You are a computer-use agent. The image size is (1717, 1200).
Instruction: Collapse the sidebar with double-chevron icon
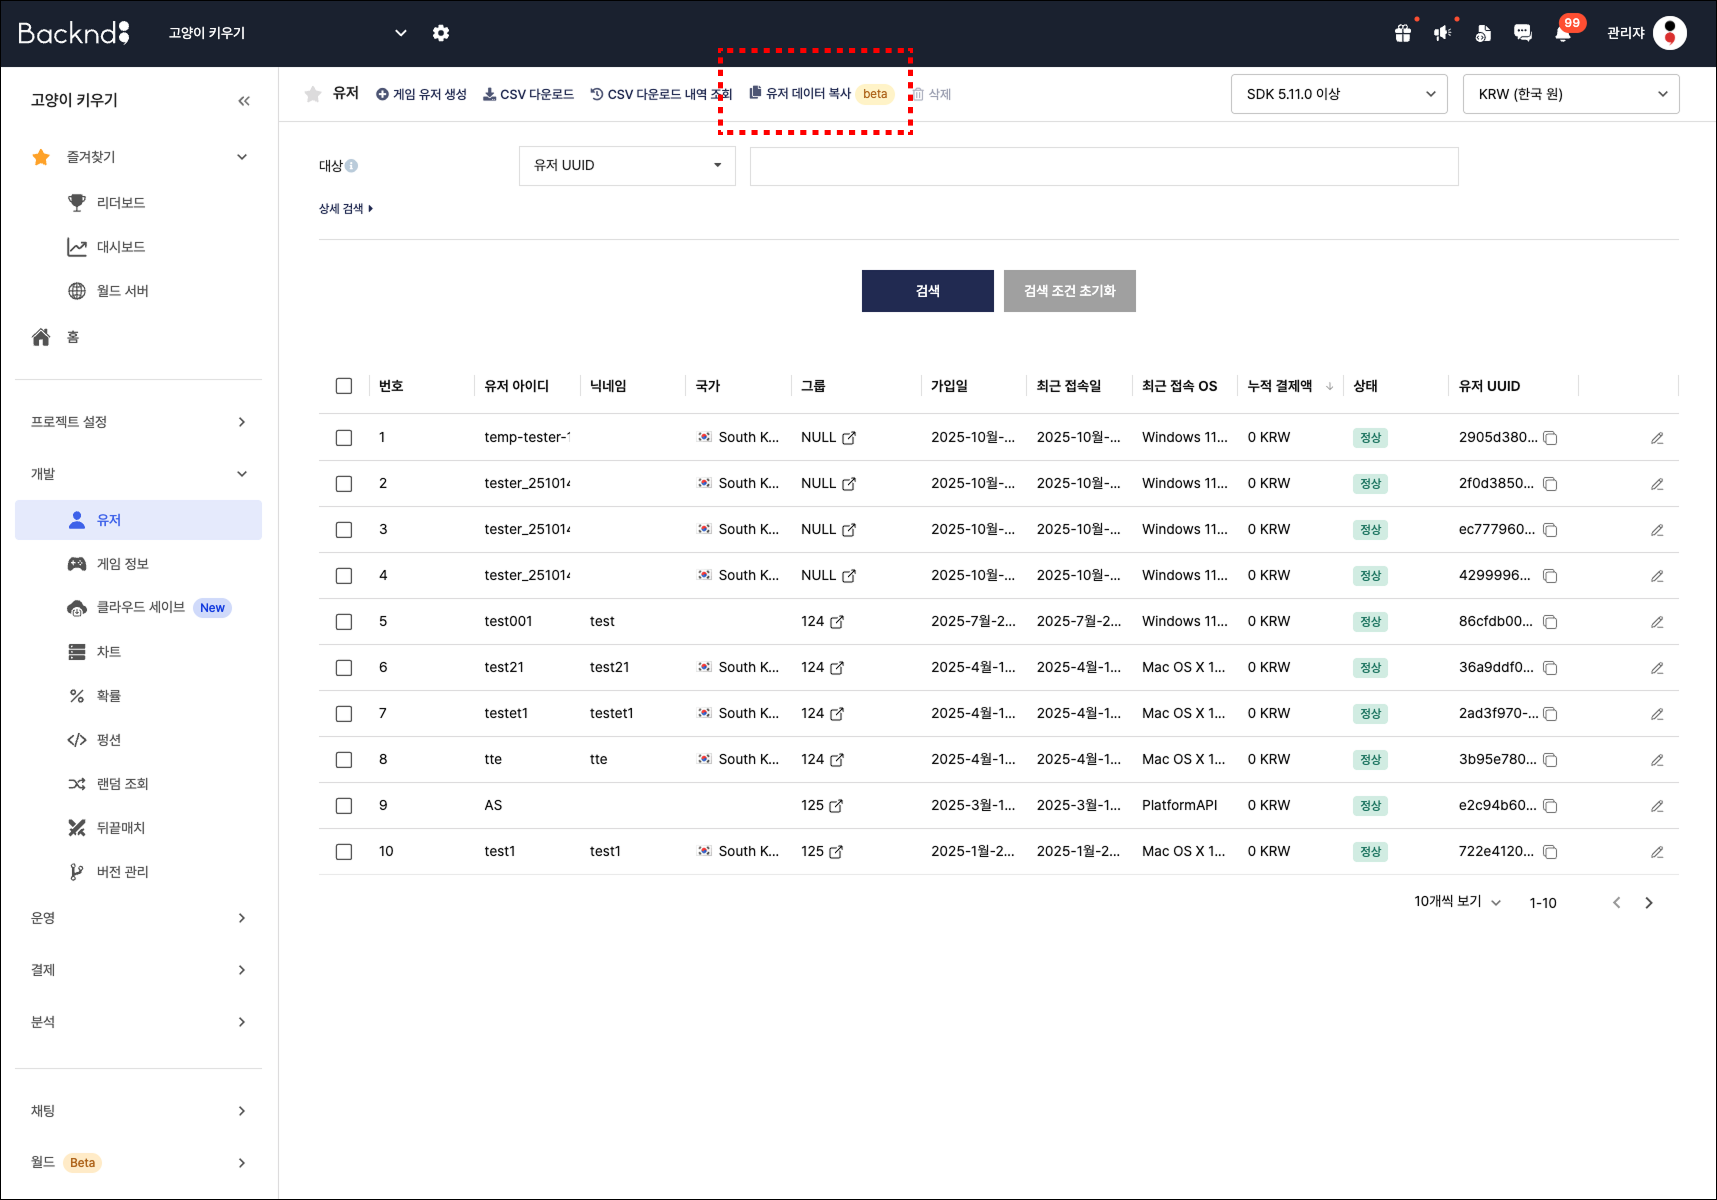(x=244, y=101)
